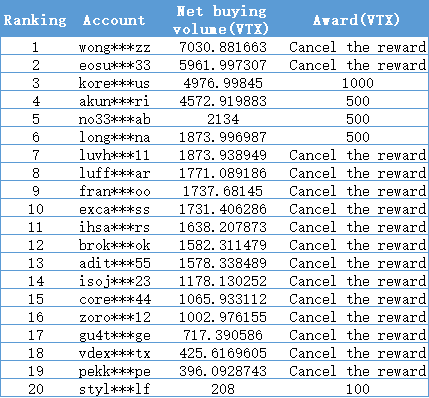Click volume value 1771.089186

pos(223,173)
